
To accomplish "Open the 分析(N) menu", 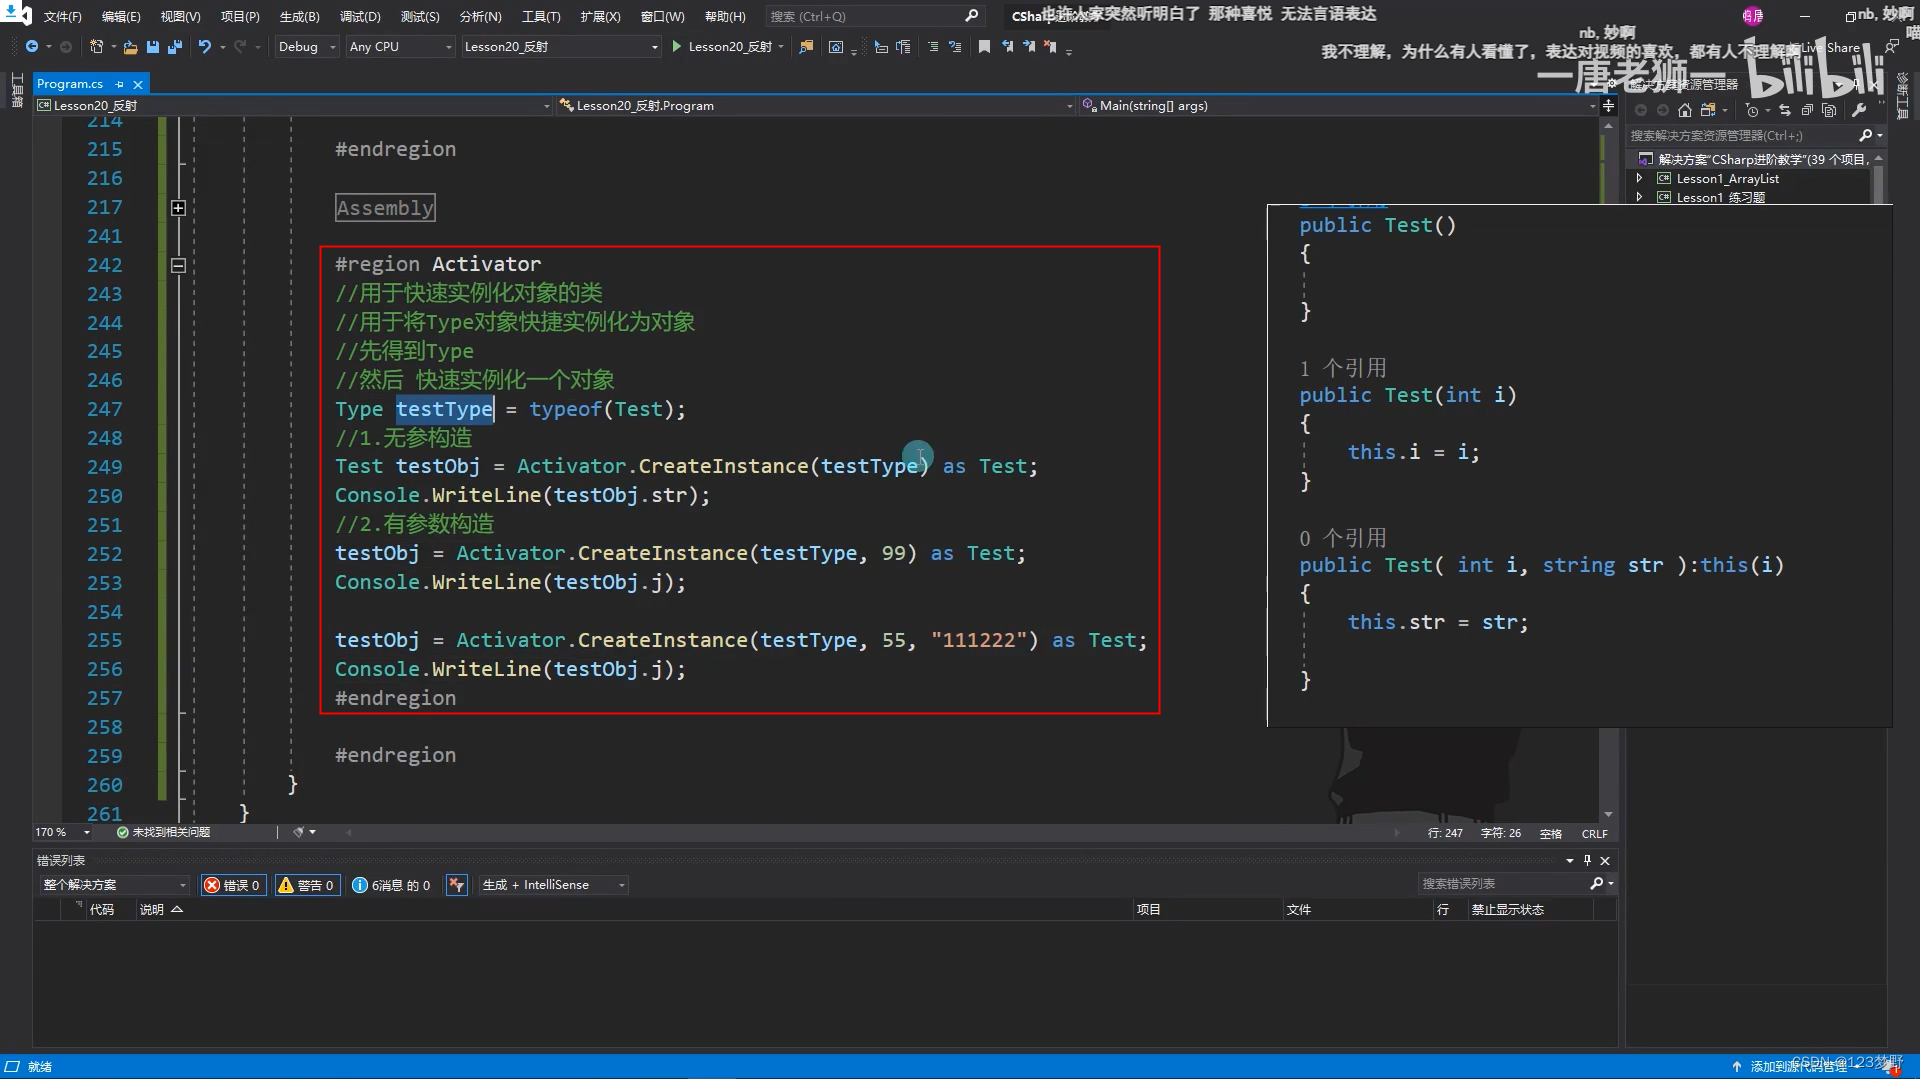I will click(480, 17).
